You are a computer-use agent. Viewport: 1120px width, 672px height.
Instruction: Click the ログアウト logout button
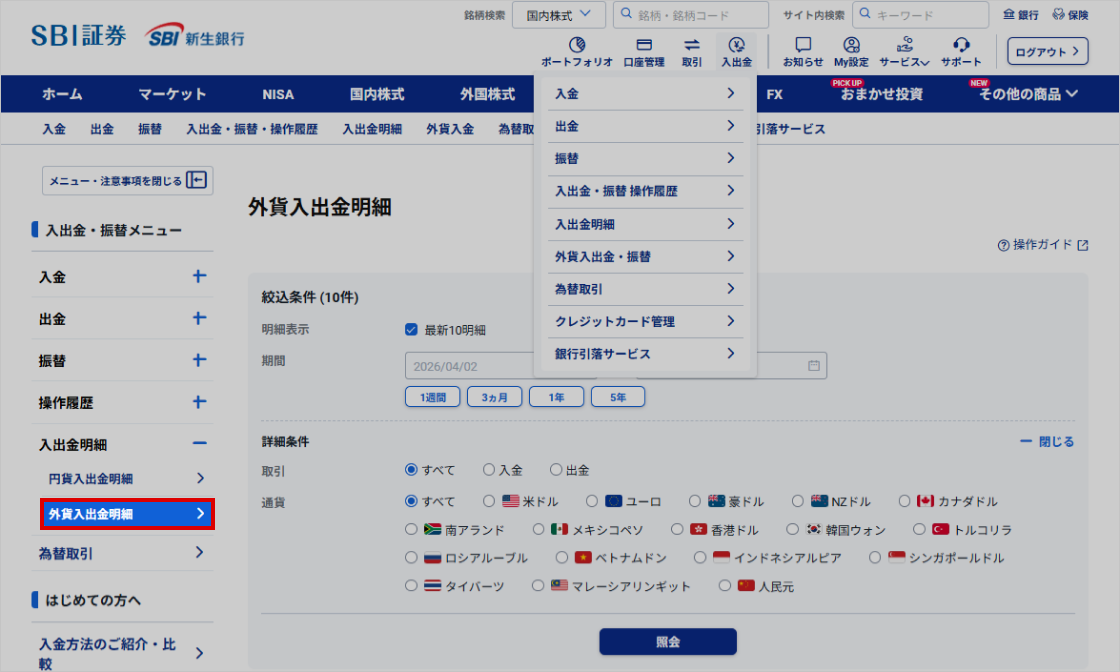[1047, 51]
